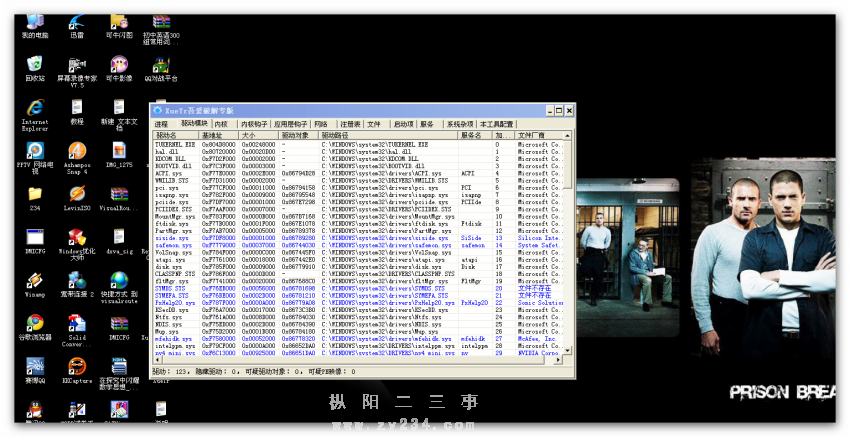Open the 234 folder icon
This screenshot has height=437, width=850.
(35, 198)
